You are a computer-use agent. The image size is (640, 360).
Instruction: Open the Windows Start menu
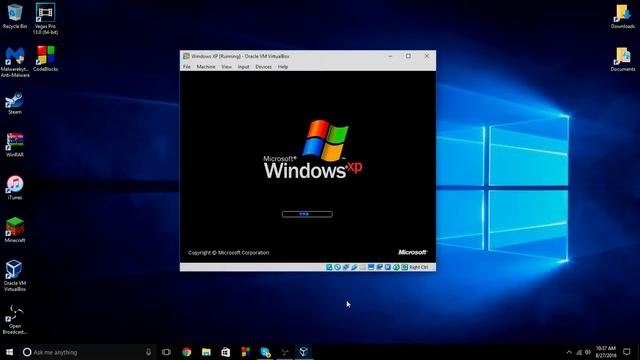pyautogui.click(x=9, y=352)
